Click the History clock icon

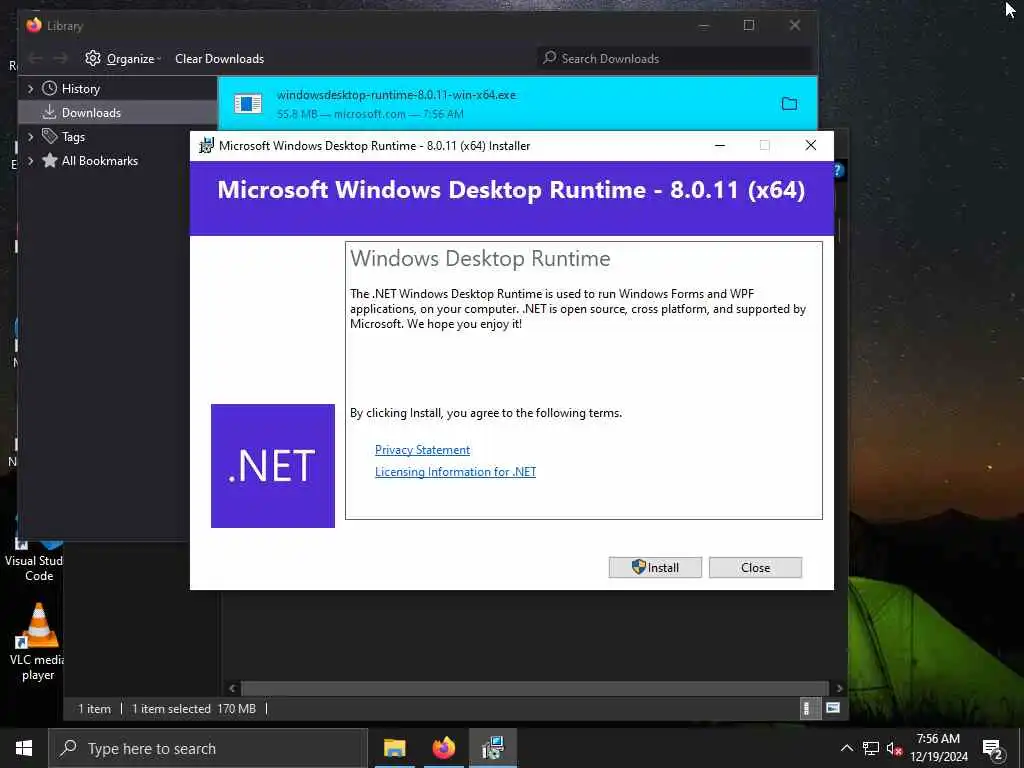[x=49, y=88]
